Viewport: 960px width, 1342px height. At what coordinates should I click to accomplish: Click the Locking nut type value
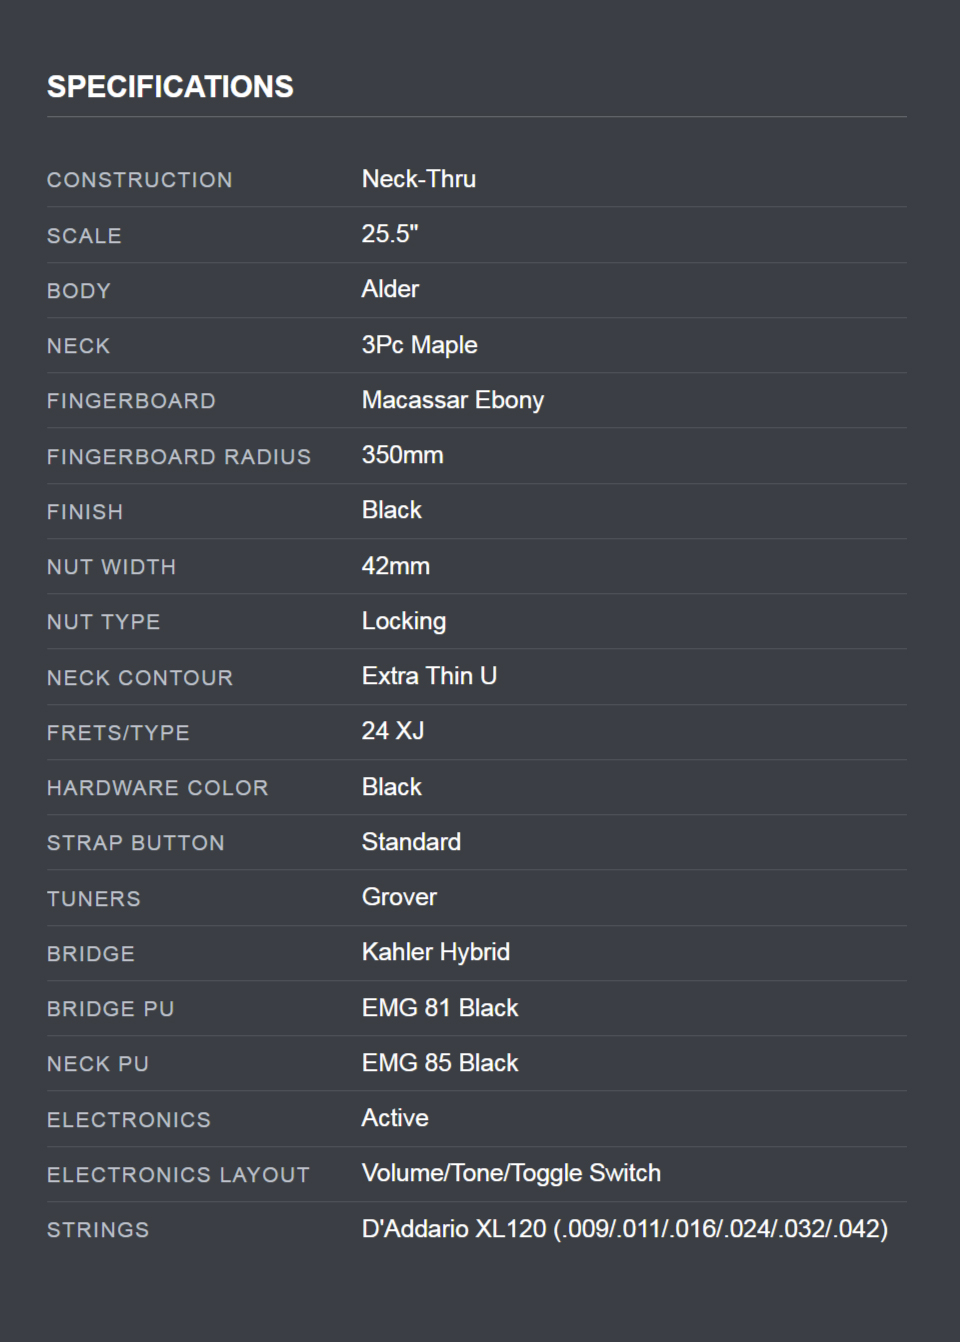point(403,621)
